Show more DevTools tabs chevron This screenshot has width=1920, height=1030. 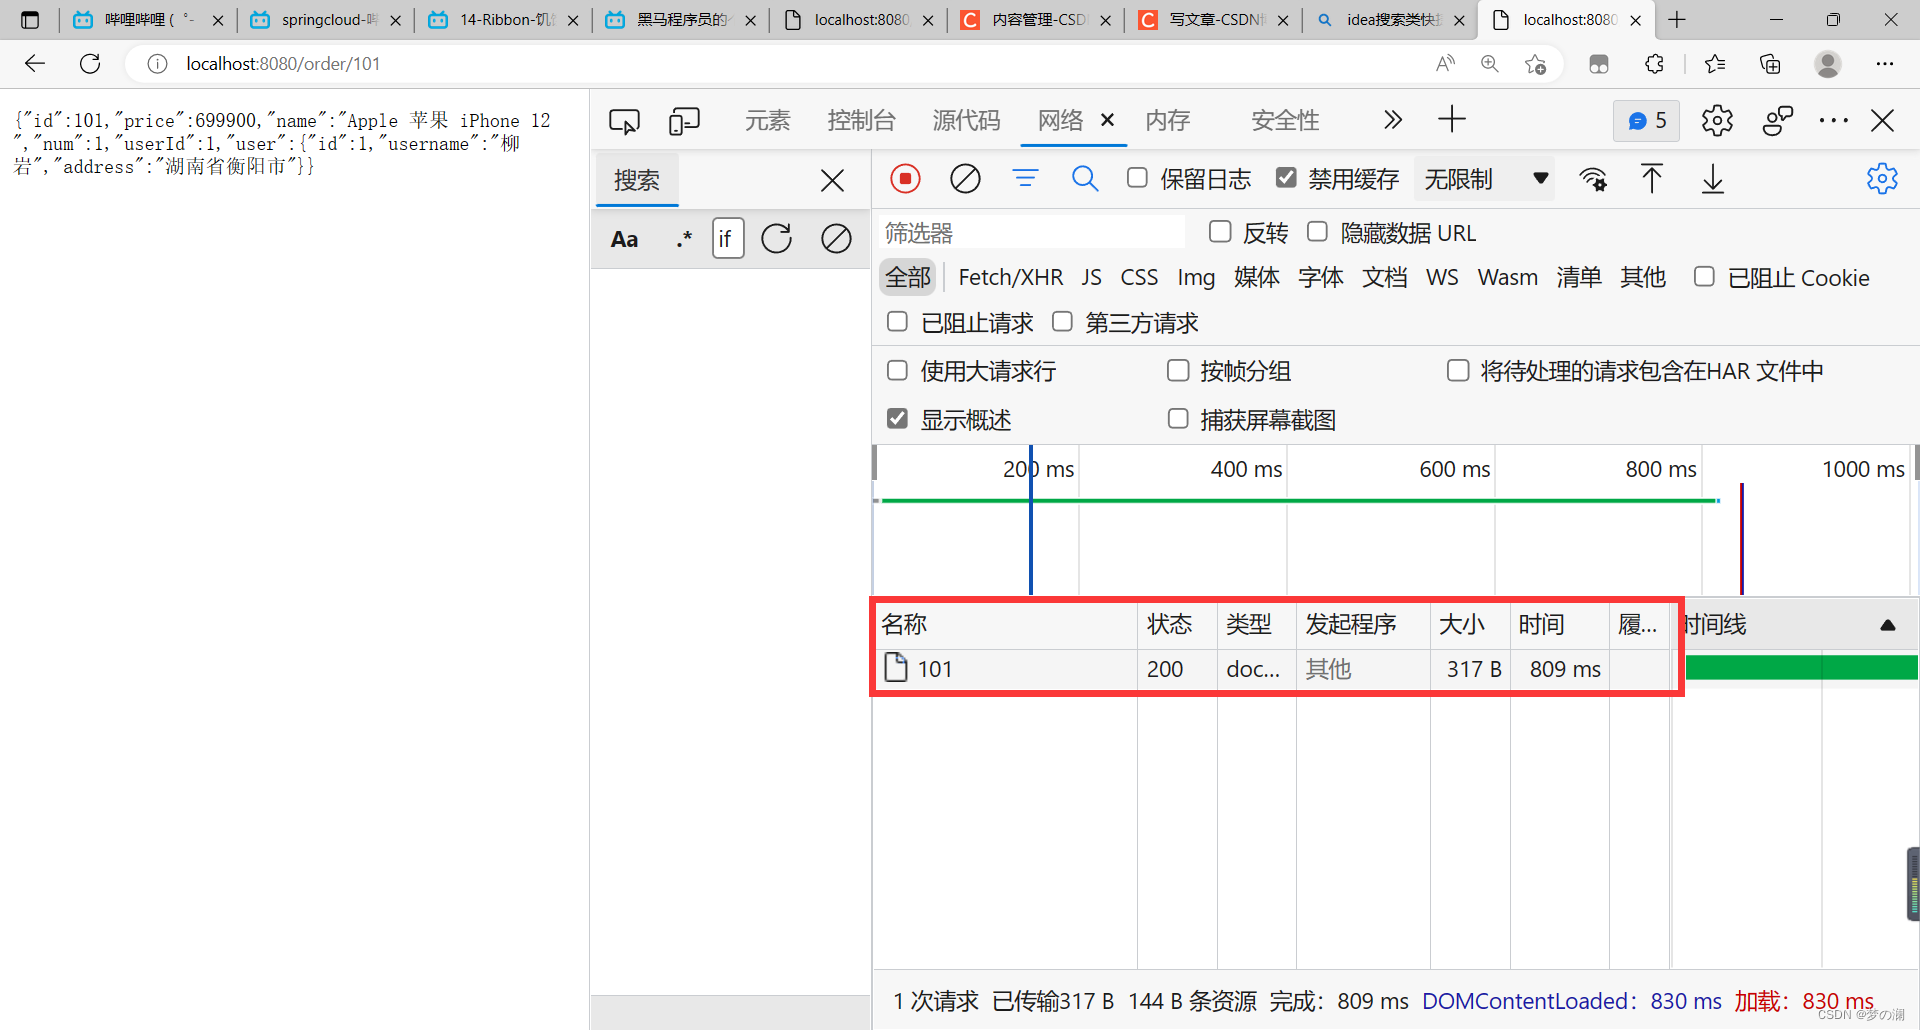[1393, 120]
